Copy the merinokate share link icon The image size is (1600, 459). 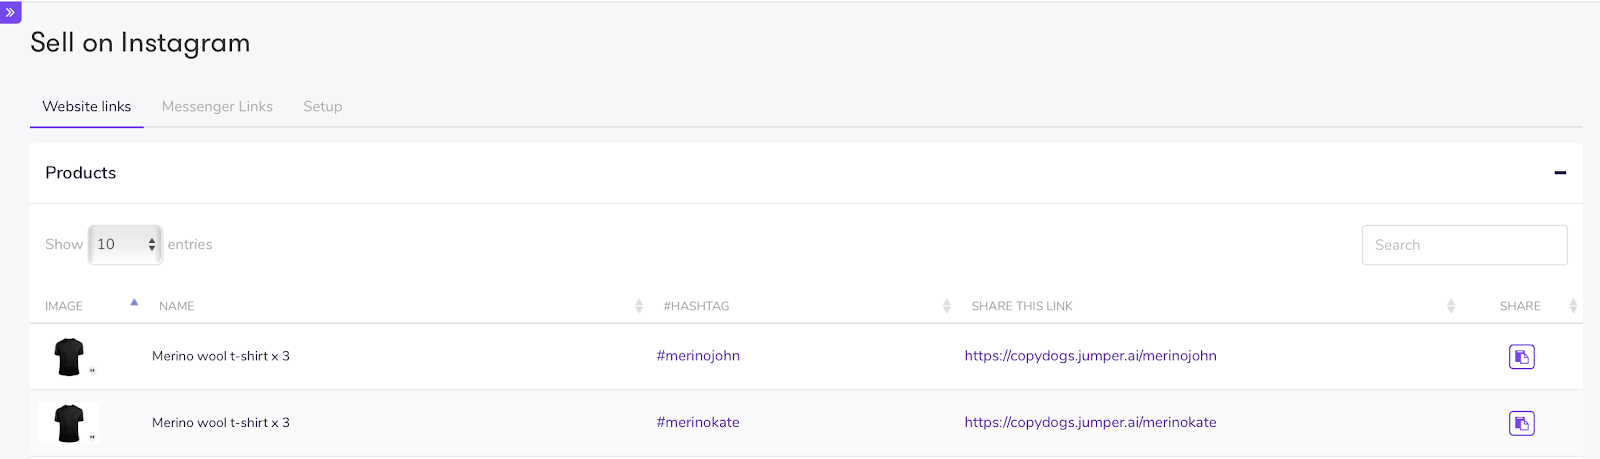click(1521, 424)
